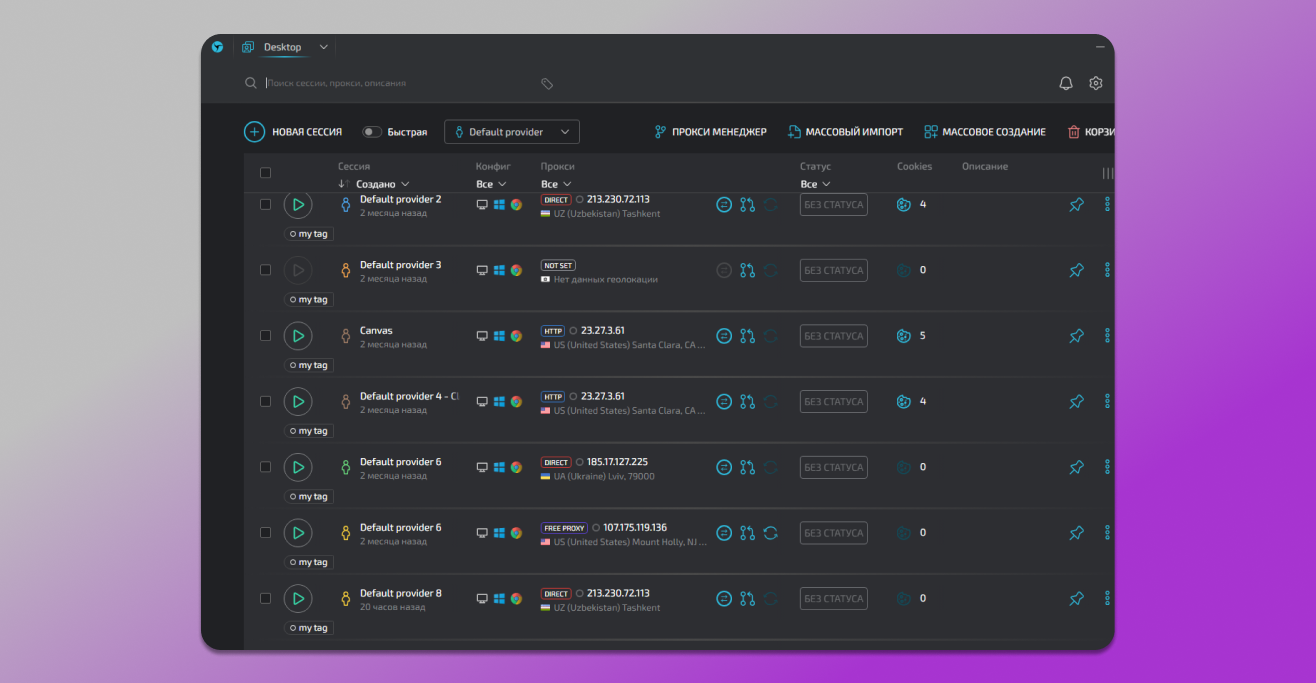Screen dimensions: 1316x683
Task: Open Прокси менеджер from toolbar
Action: pos(710,132)
